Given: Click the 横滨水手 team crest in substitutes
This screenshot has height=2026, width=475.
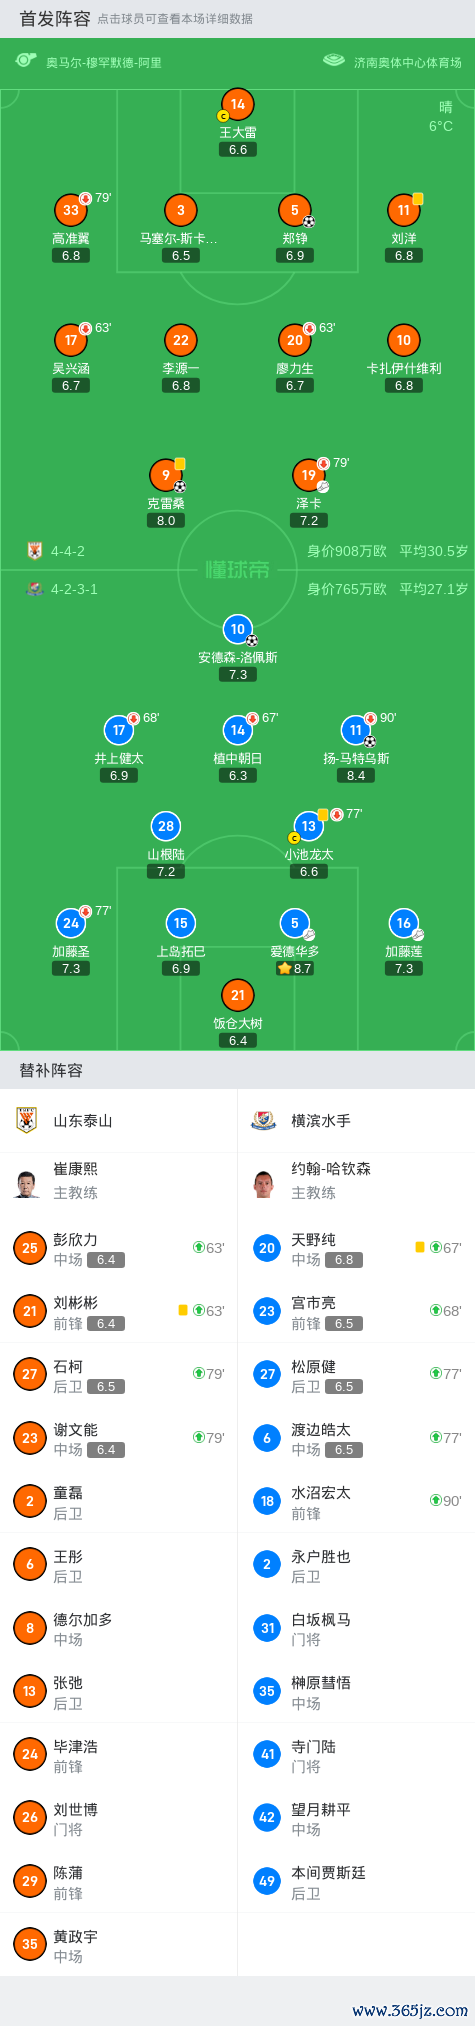Looking at the screenshot, I should (x=264, y=1120).
